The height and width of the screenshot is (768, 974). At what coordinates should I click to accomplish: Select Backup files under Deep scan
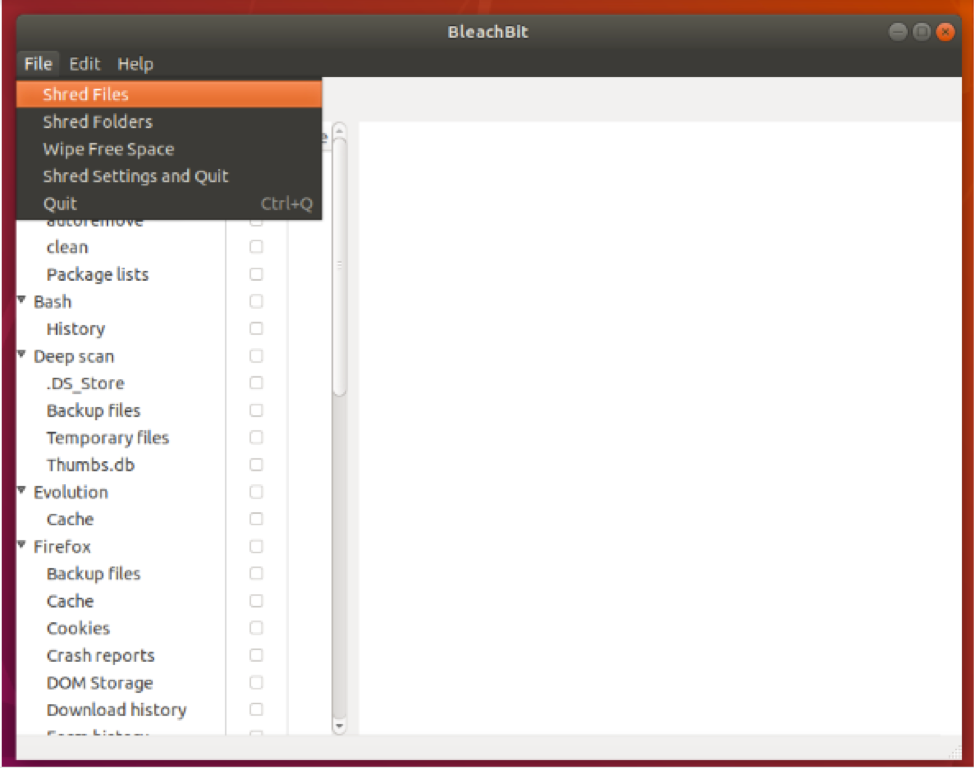[x=94, y=410]
